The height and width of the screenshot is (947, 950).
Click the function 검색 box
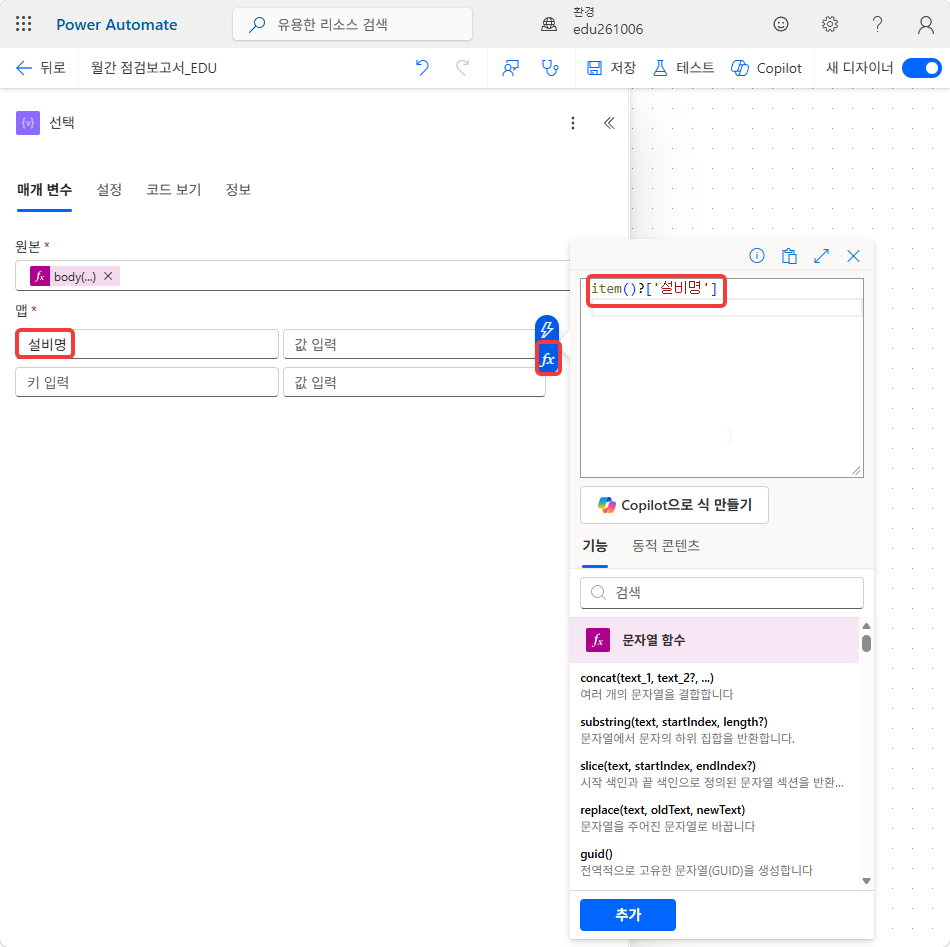(x=722, y=593)
